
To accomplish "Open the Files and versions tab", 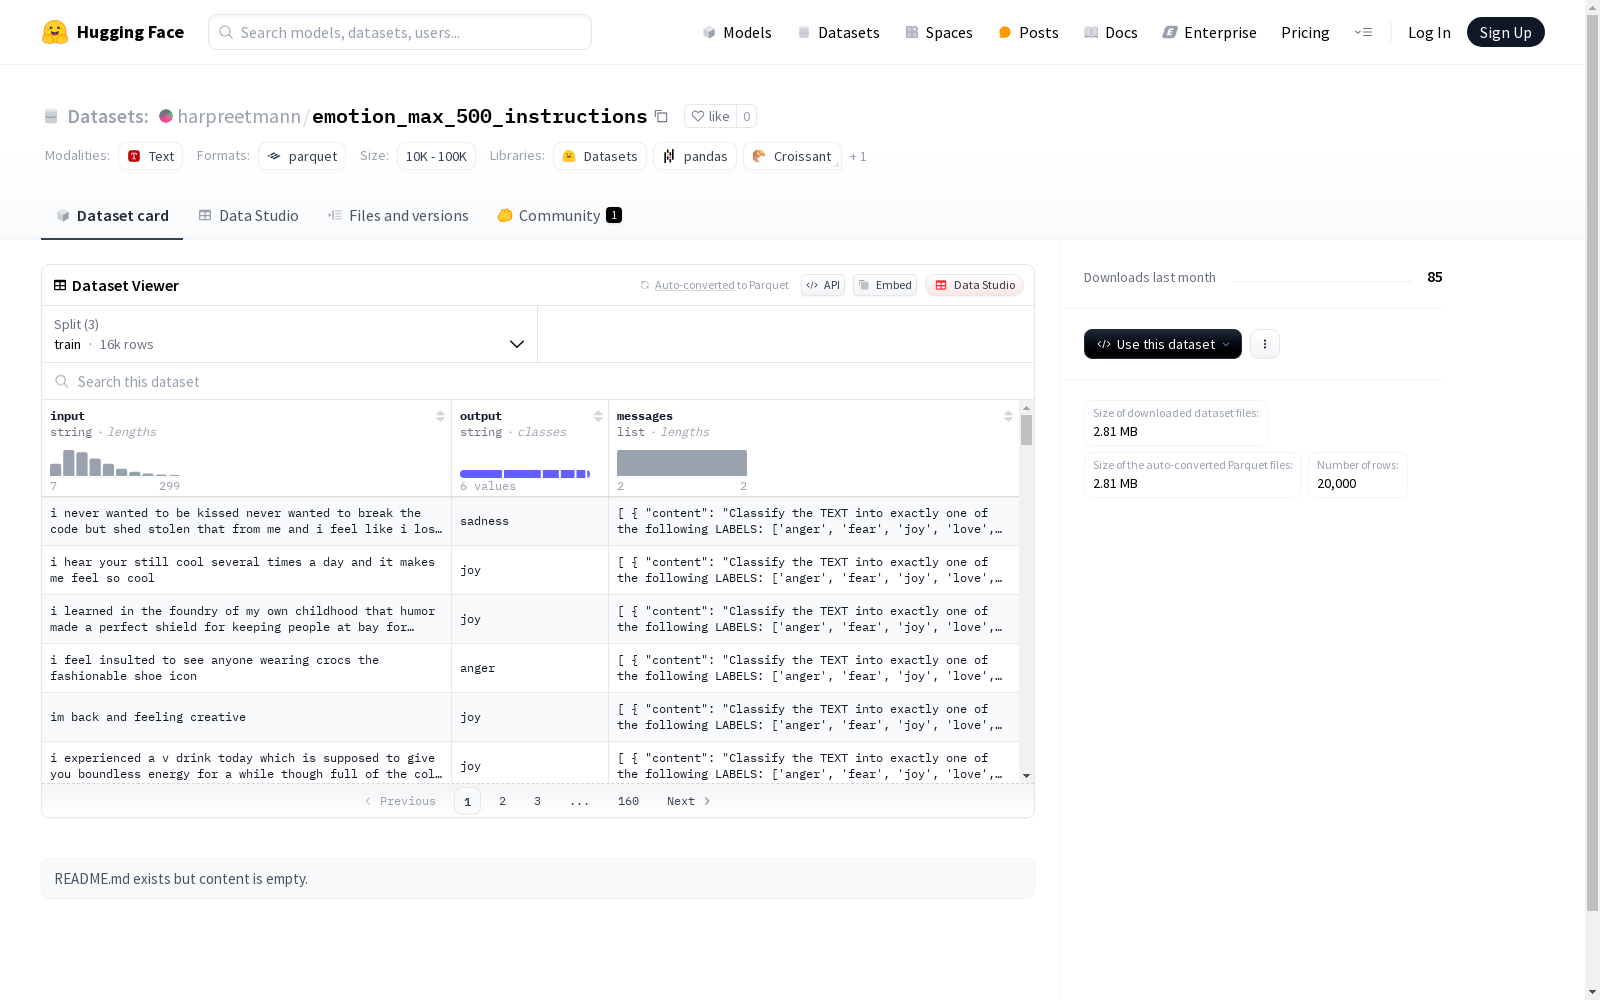I will point(398,215).
